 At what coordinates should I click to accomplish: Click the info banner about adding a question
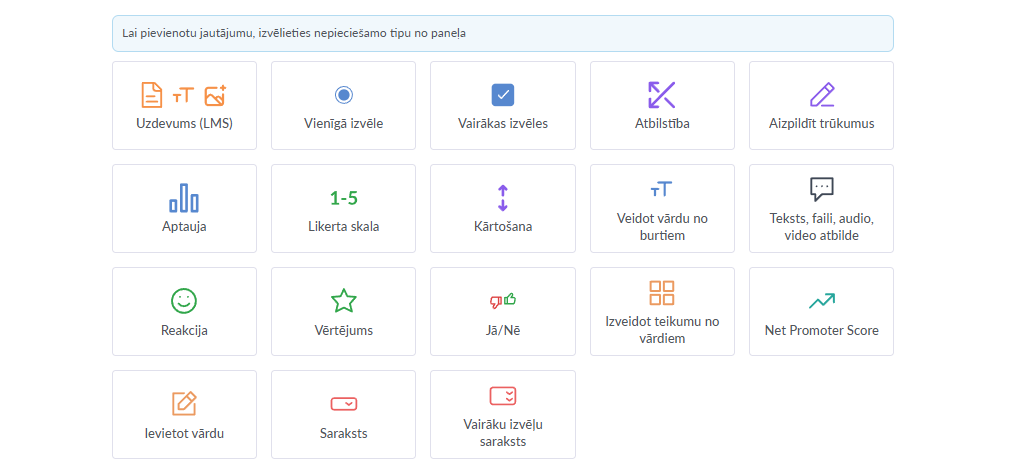tap(503, 33)
